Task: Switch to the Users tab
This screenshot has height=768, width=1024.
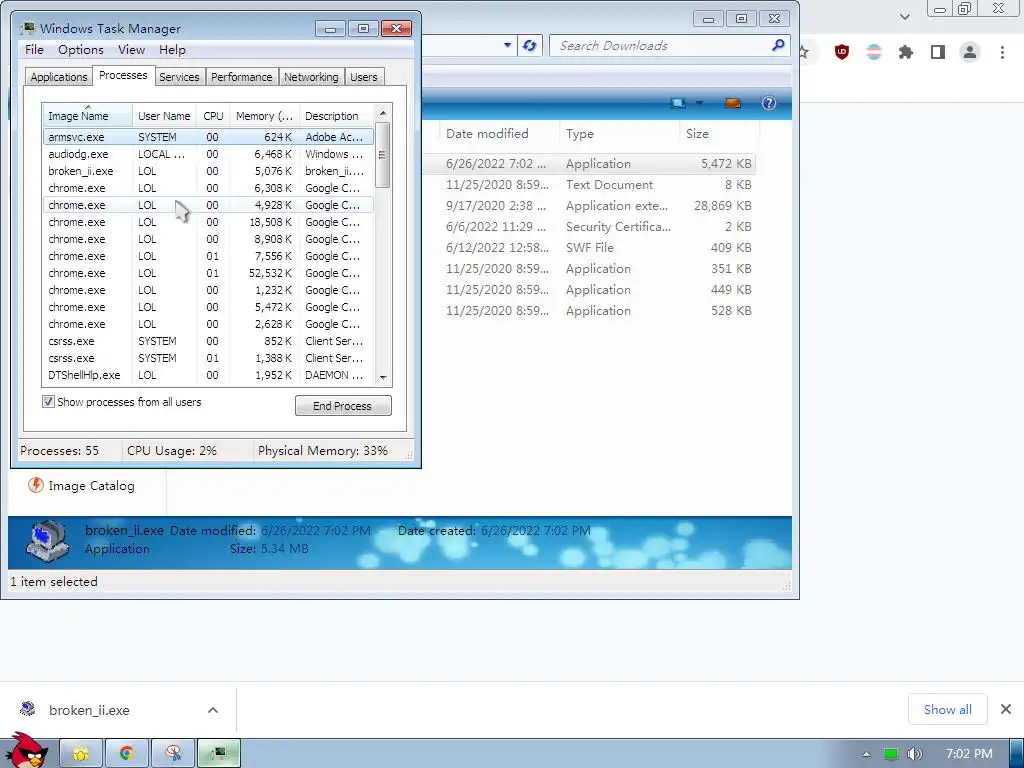Action: 364,77
